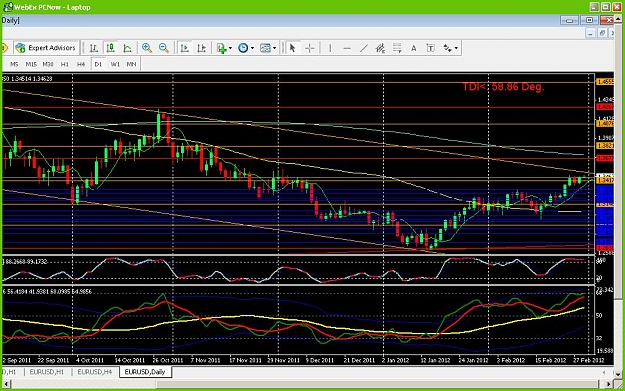Zoom out of the chart
The width and height of the screenshot is (625, 391).
pos(163,48)
